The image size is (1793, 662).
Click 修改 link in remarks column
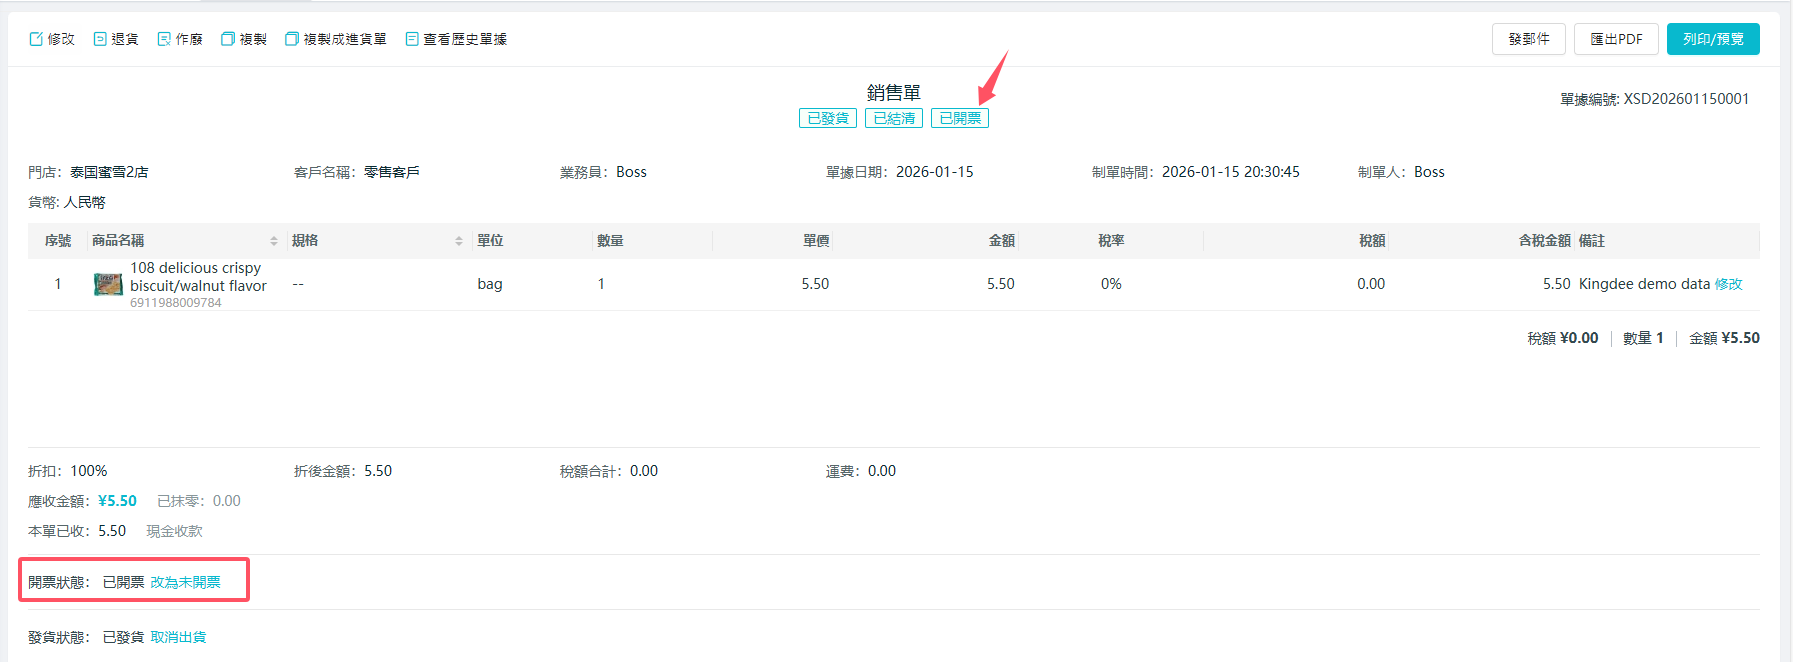(x=1728, y=284)
